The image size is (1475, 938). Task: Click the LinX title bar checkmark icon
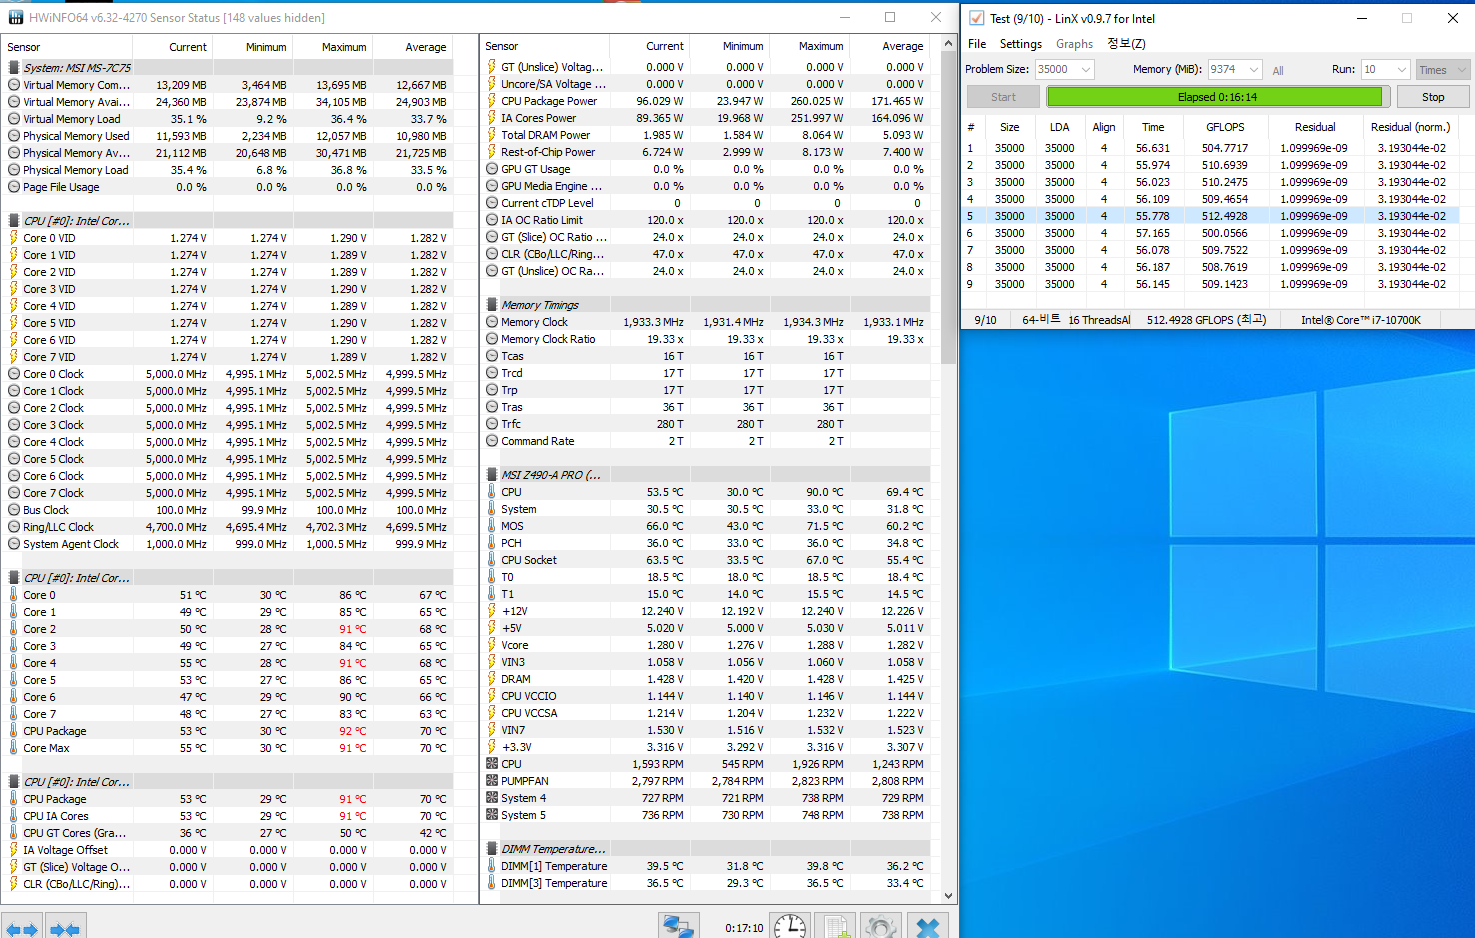coord(976,18)
